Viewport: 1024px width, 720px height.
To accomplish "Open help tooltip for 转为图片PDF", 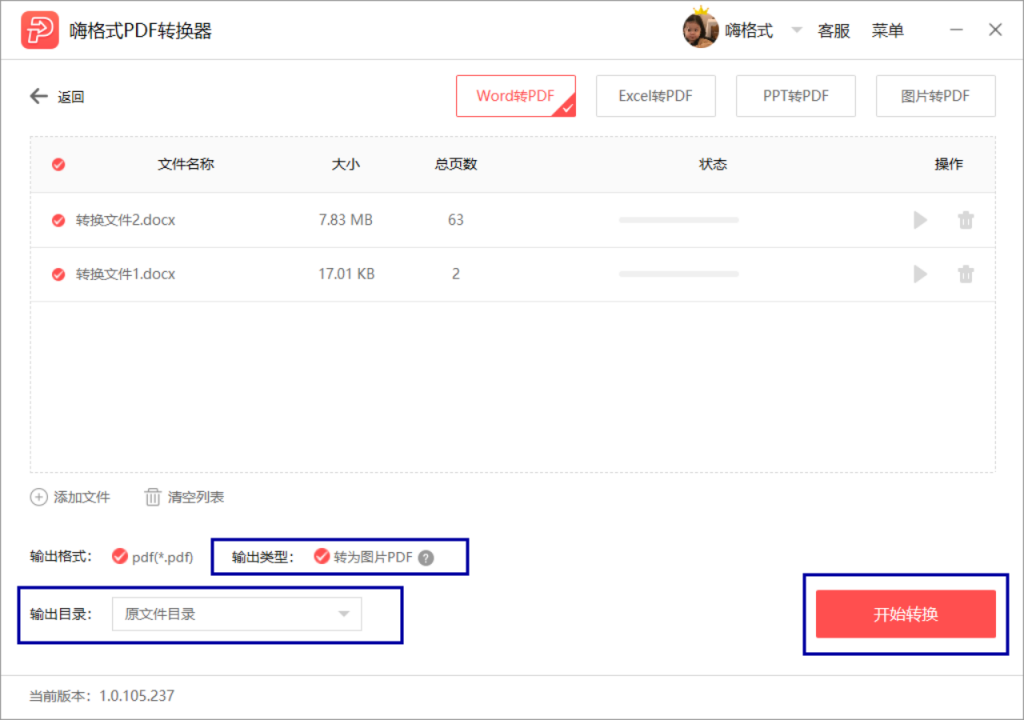I will [426, 558].
